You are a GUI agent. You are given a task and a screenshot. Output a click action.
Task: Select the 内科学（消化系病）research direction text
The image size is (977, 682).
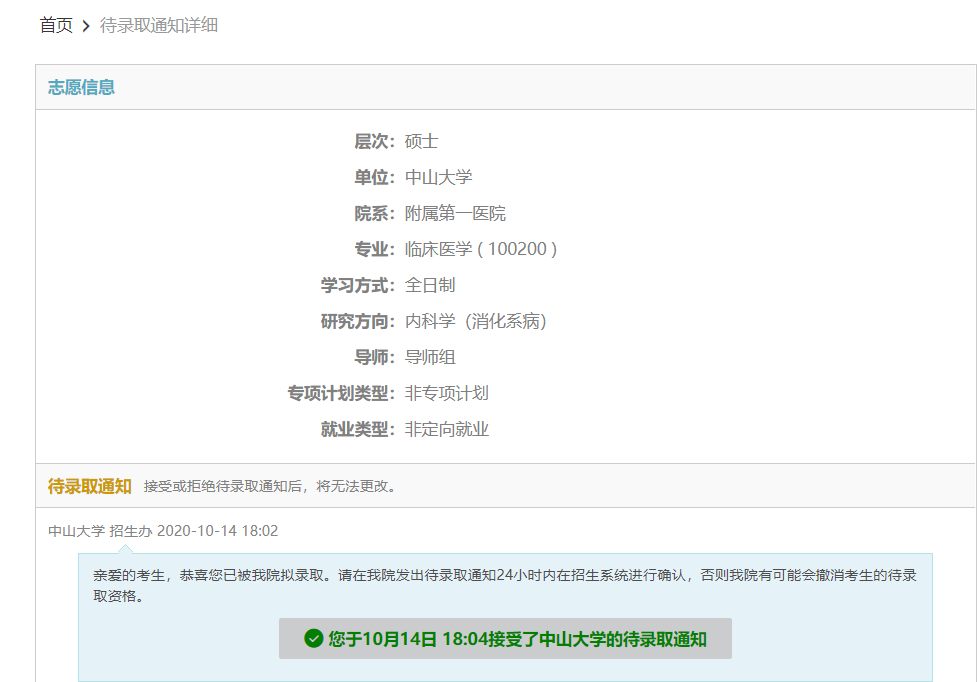tap(476, 321)
